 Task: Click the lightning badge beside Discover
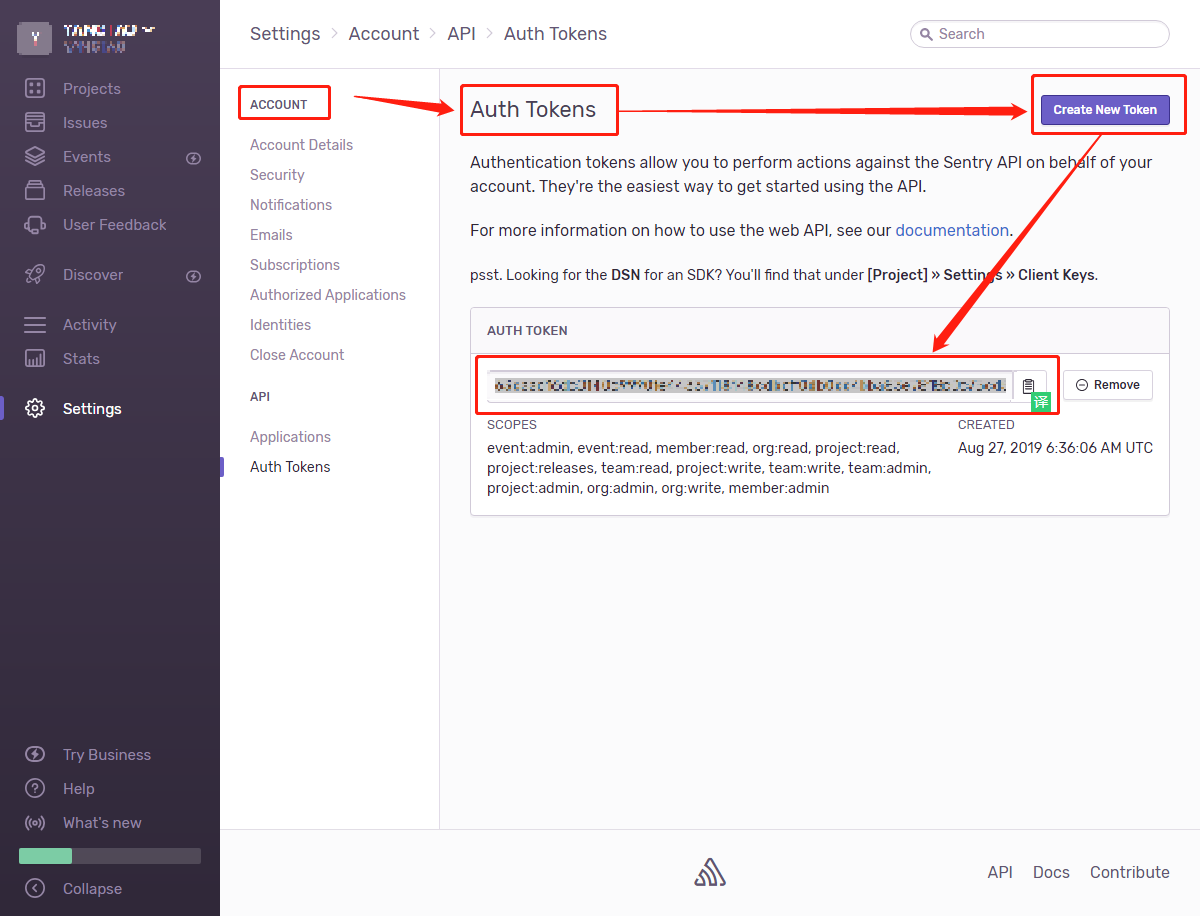point(194,276)
